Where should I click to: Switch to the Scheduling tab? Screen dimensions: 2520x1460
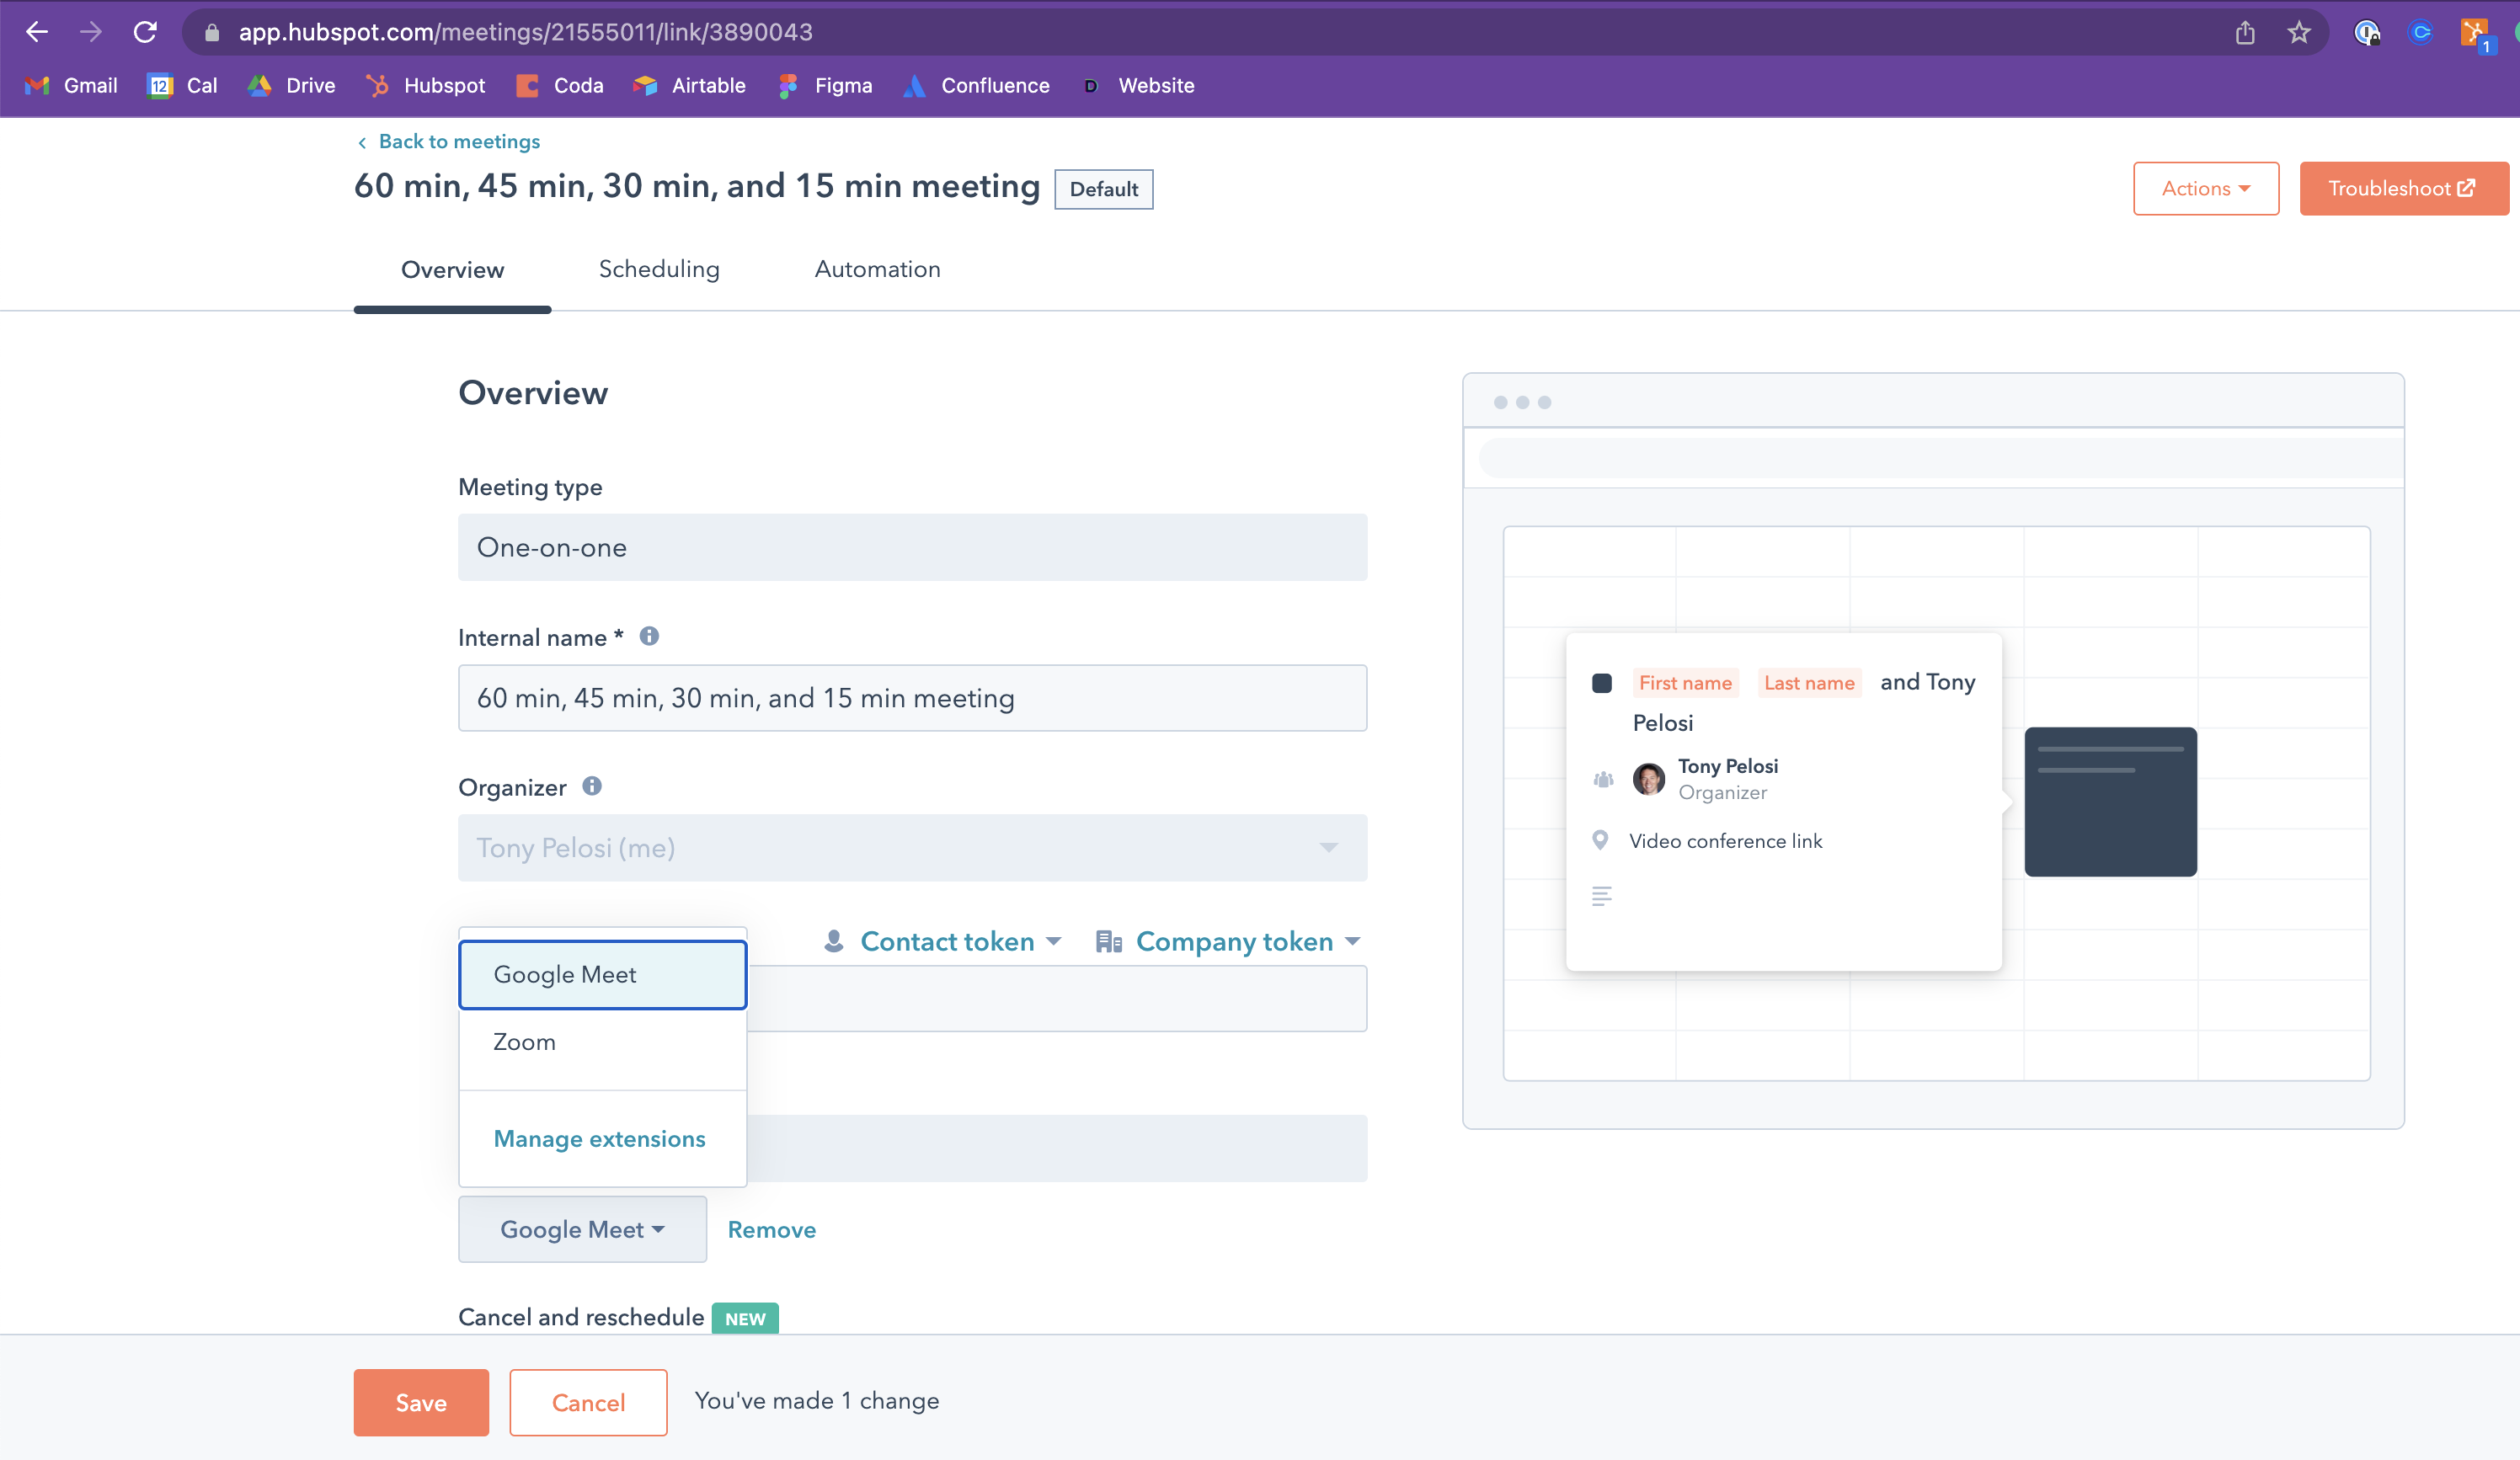click(659, 269)
